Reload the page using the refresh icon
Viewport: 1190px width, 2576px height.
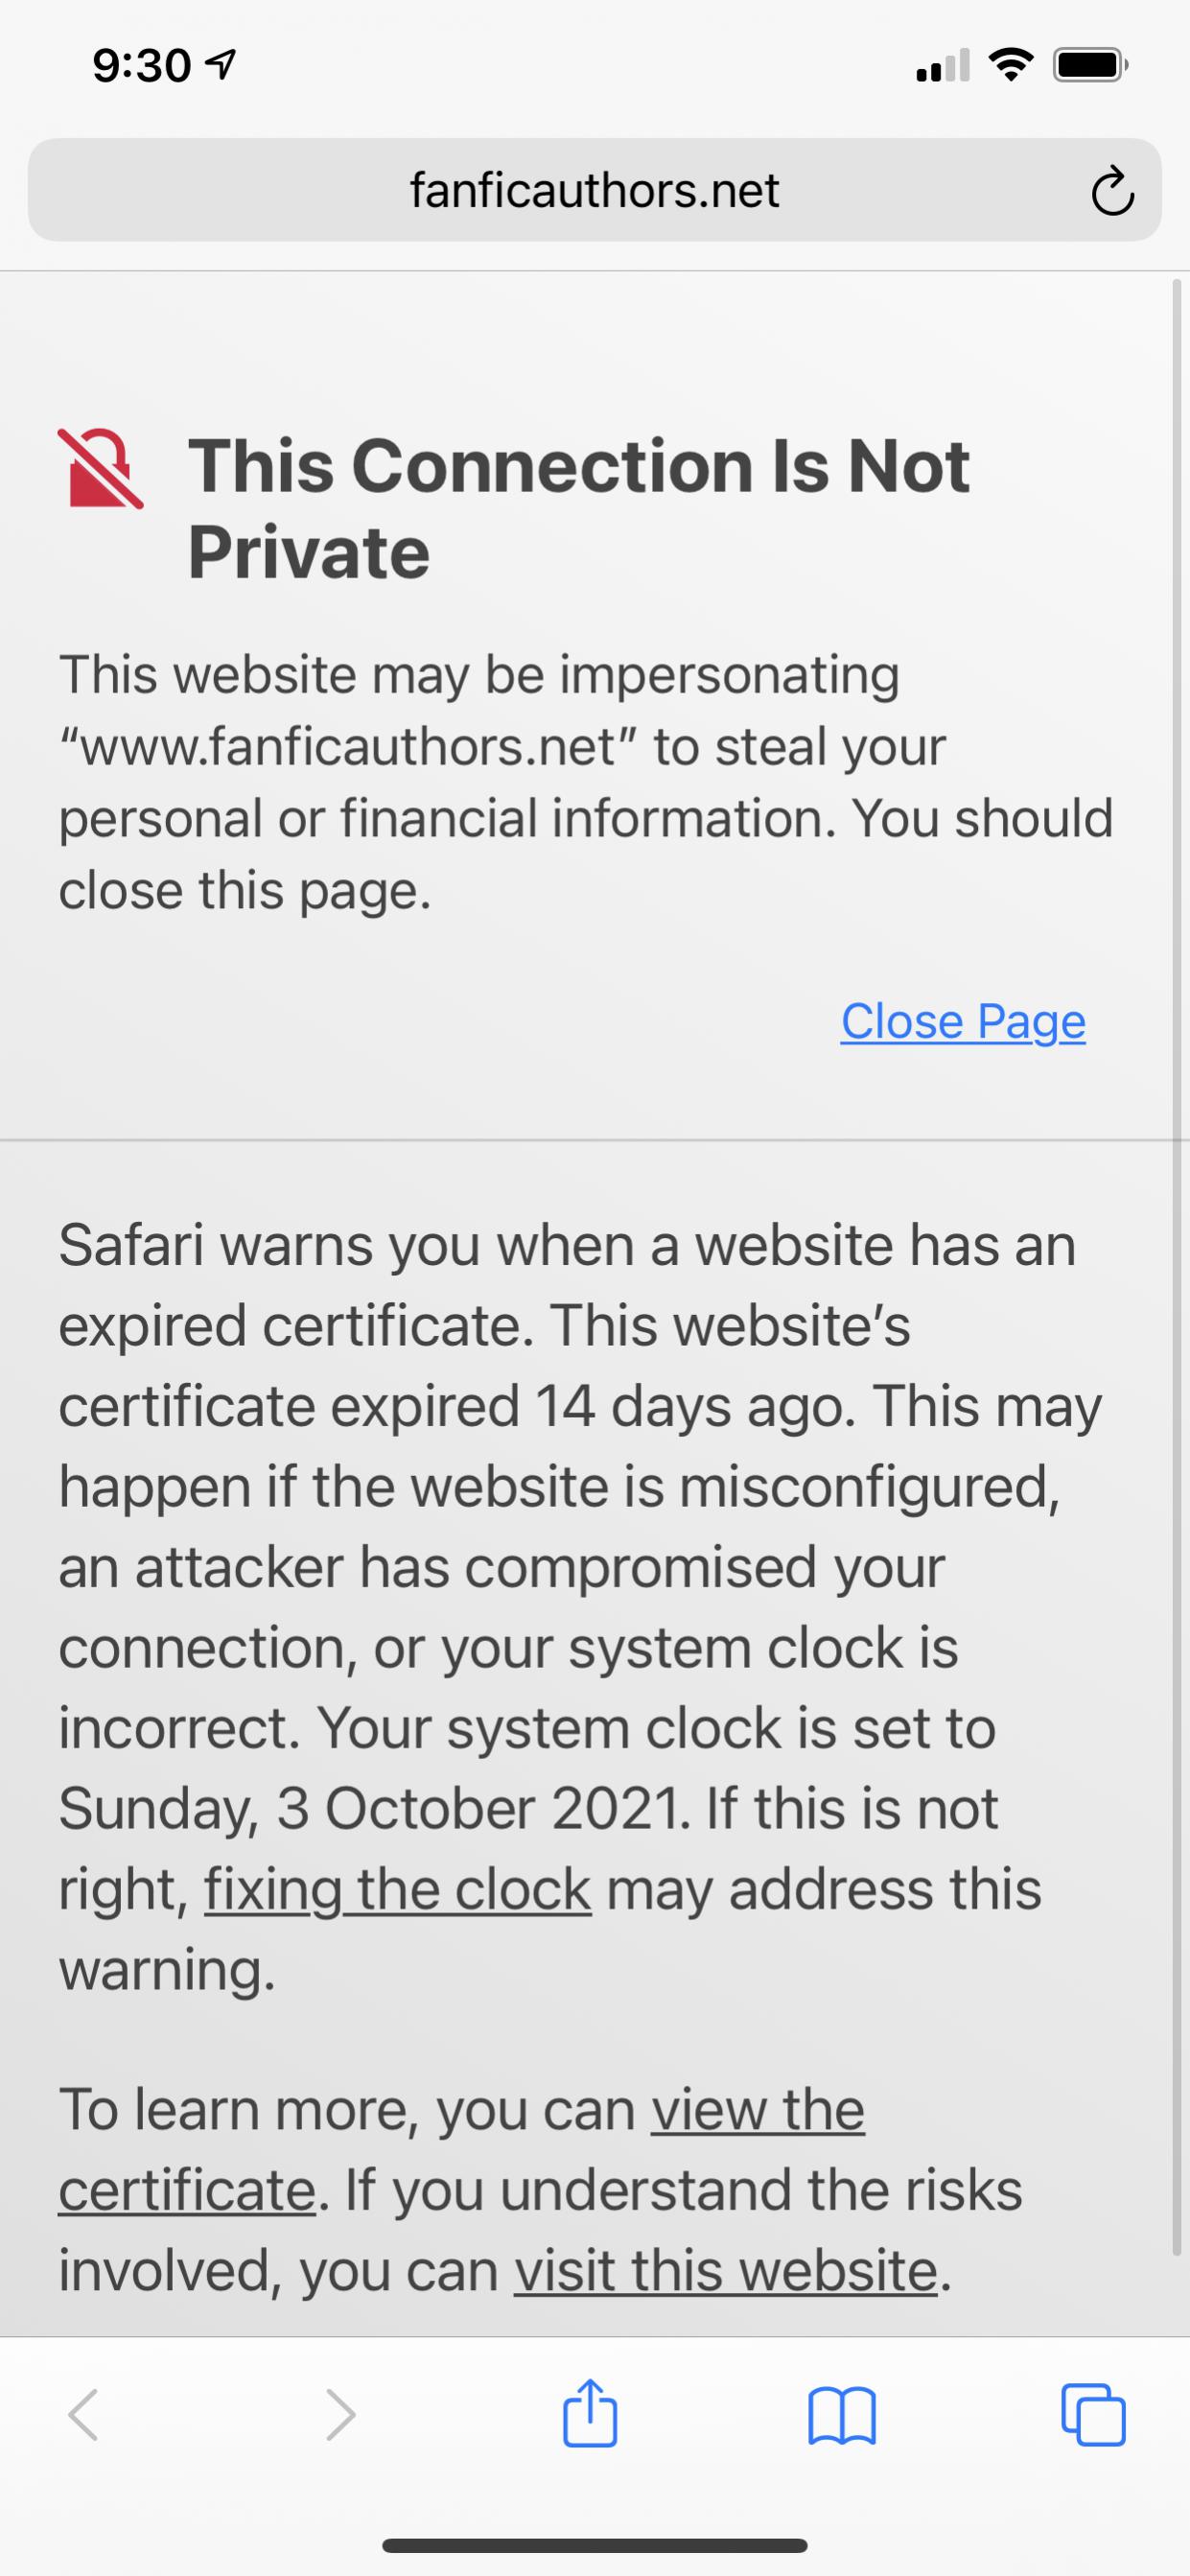[1112, 192]
